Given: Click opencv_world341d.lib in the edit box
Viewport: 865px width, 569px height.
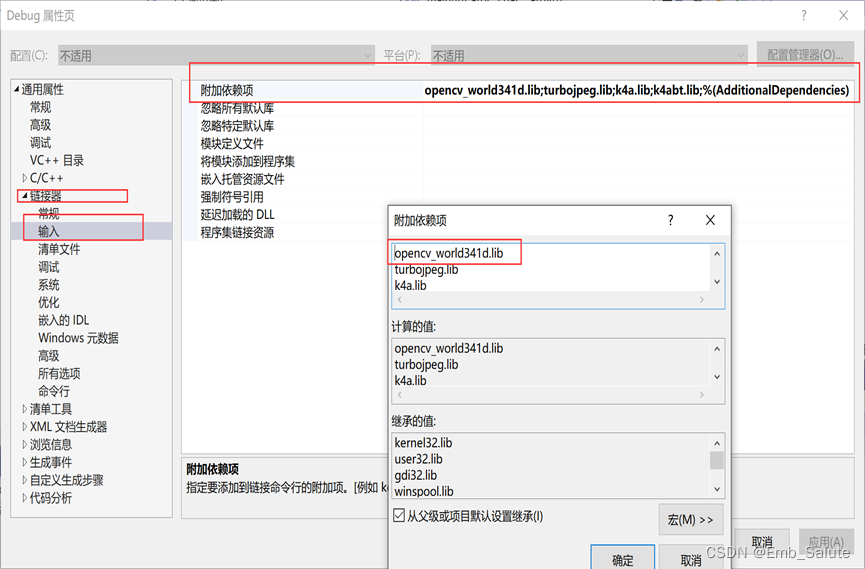Looking at the screenshot, I should (x=448, y=253).
